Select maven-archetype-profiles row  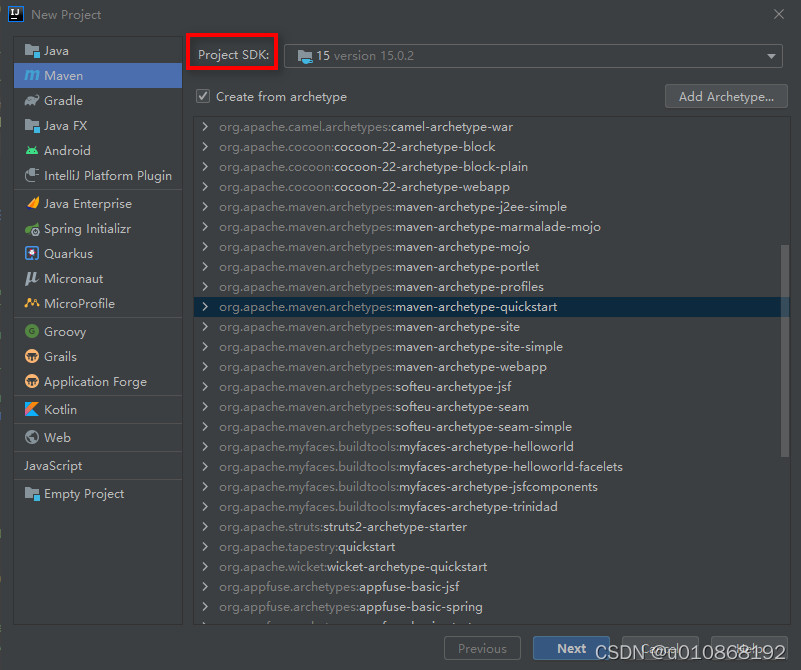[491, 286]
